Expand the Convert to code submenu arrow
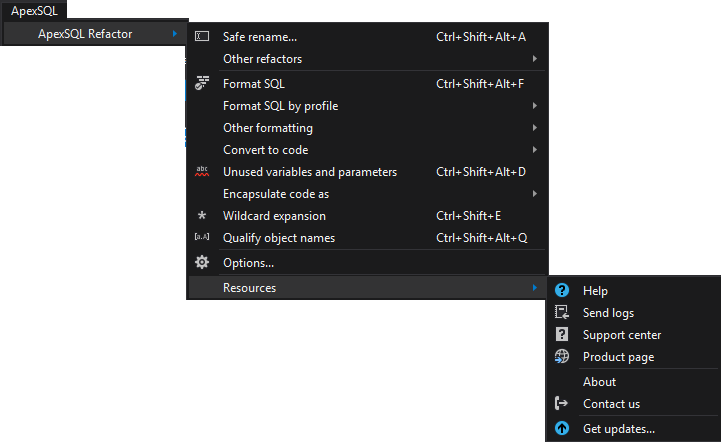 535,149
